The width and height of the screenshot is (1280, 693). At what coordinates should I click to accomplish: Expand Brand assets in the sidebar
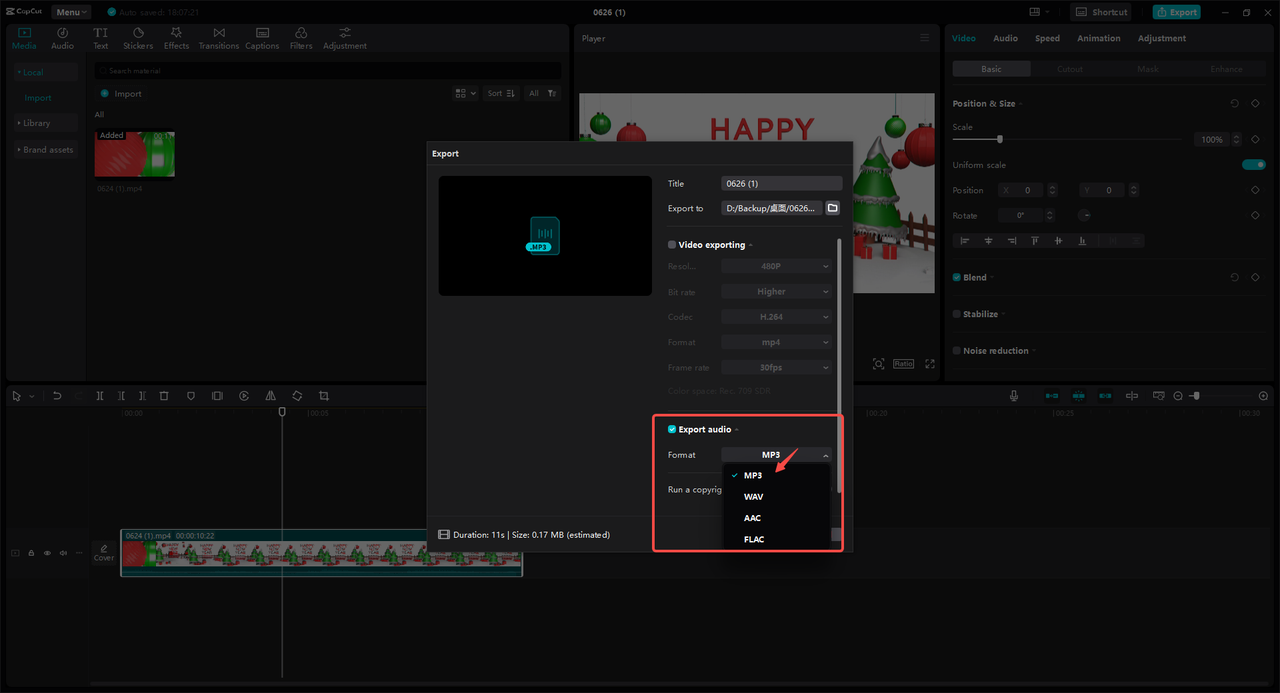coord(46,150)
